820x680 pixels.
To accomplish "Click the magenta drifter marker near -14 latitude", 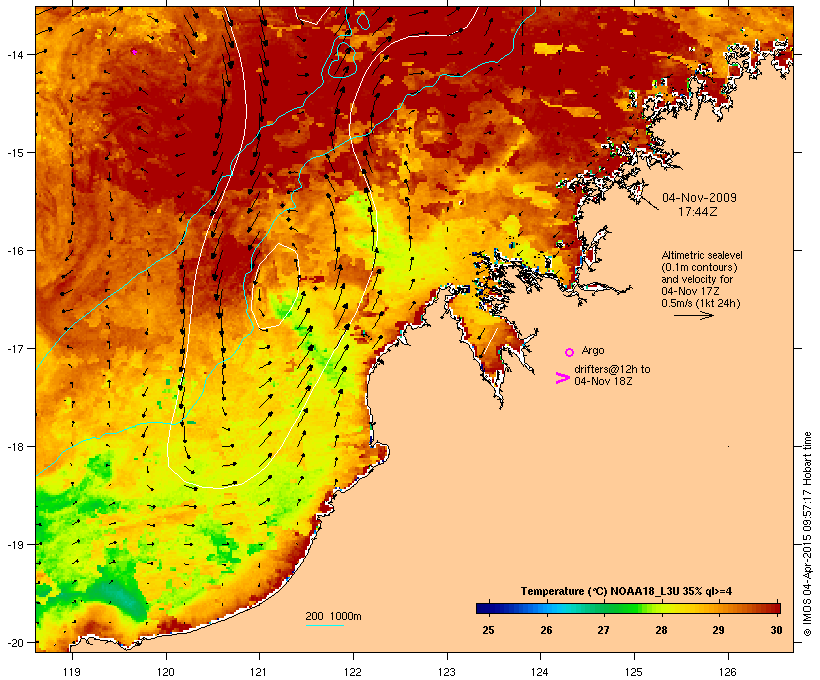I will click(x=134, y=52).
